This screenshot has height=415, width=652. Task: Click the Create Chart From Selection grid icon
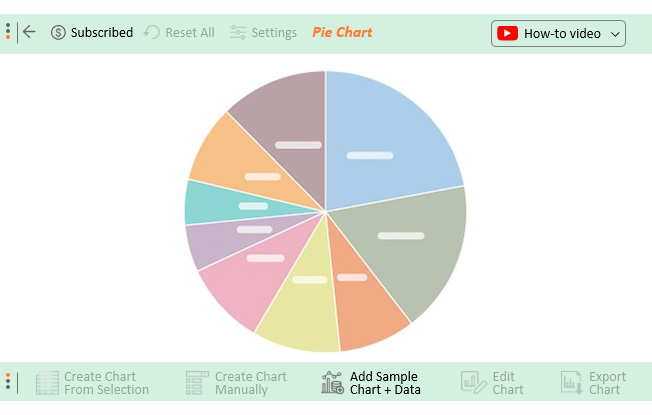(47, 383)
